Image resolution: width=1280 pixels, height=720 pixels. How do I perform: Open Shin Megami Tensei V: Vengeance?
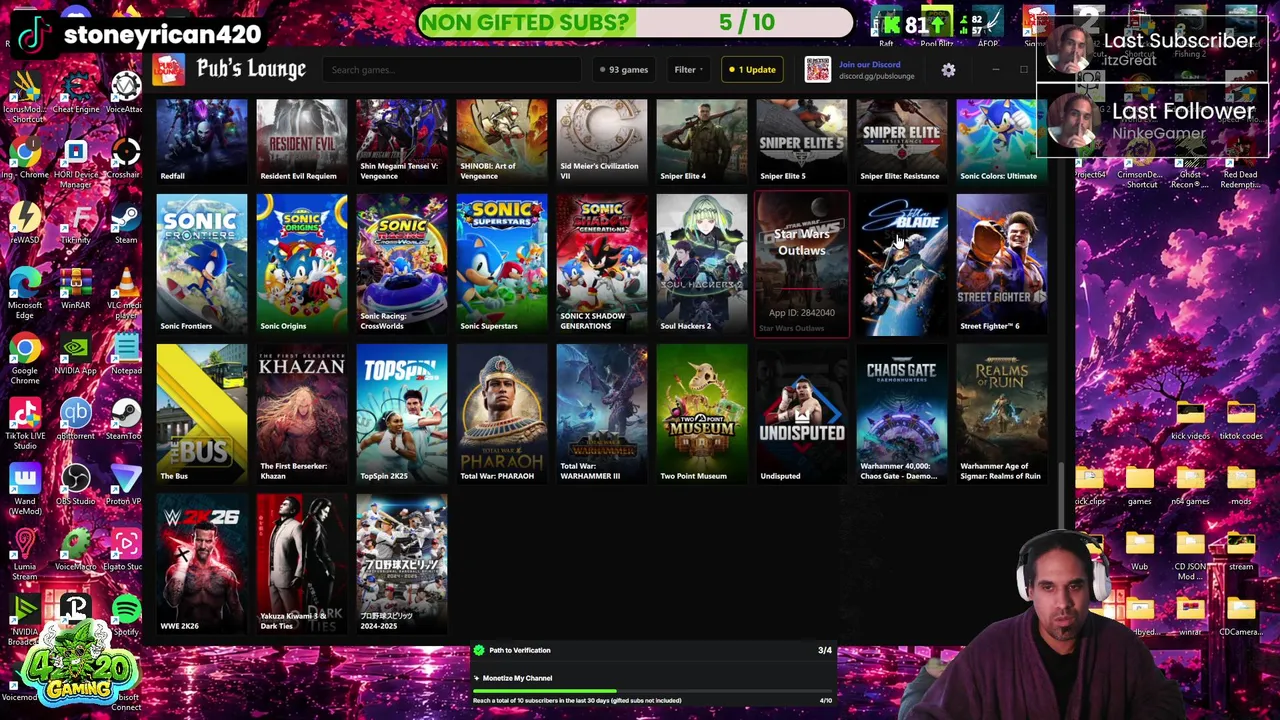click(x=401, y=140)
